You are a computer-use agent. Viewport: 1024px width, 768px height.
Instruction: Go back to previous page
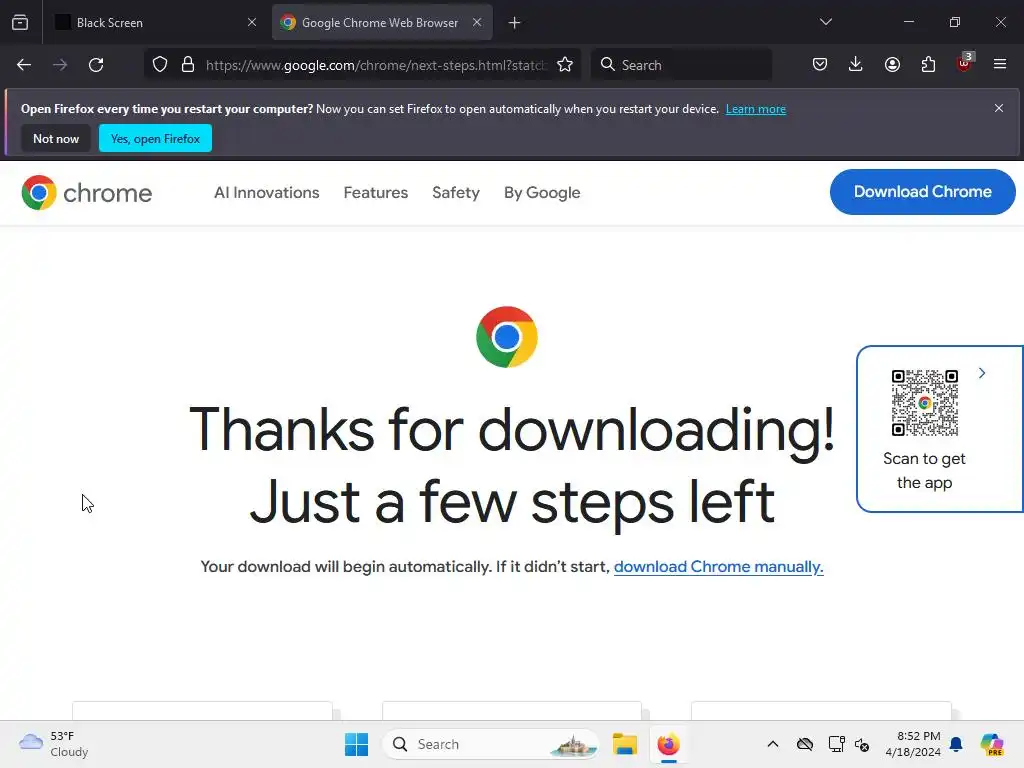[x=24, y=65]
